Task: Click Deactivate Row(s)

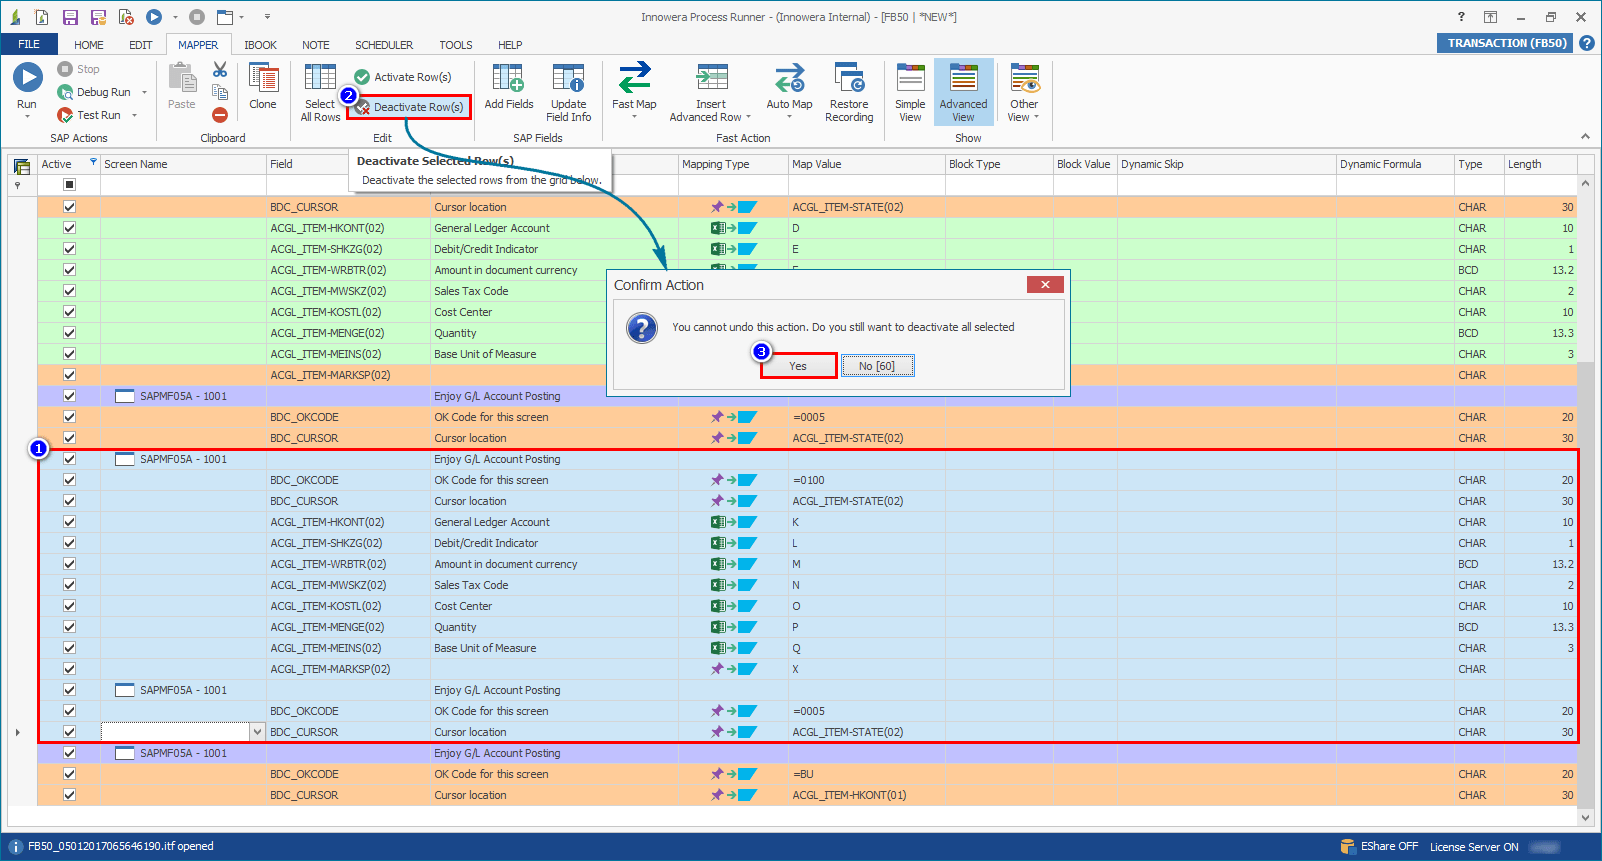Action: (409, 107)
